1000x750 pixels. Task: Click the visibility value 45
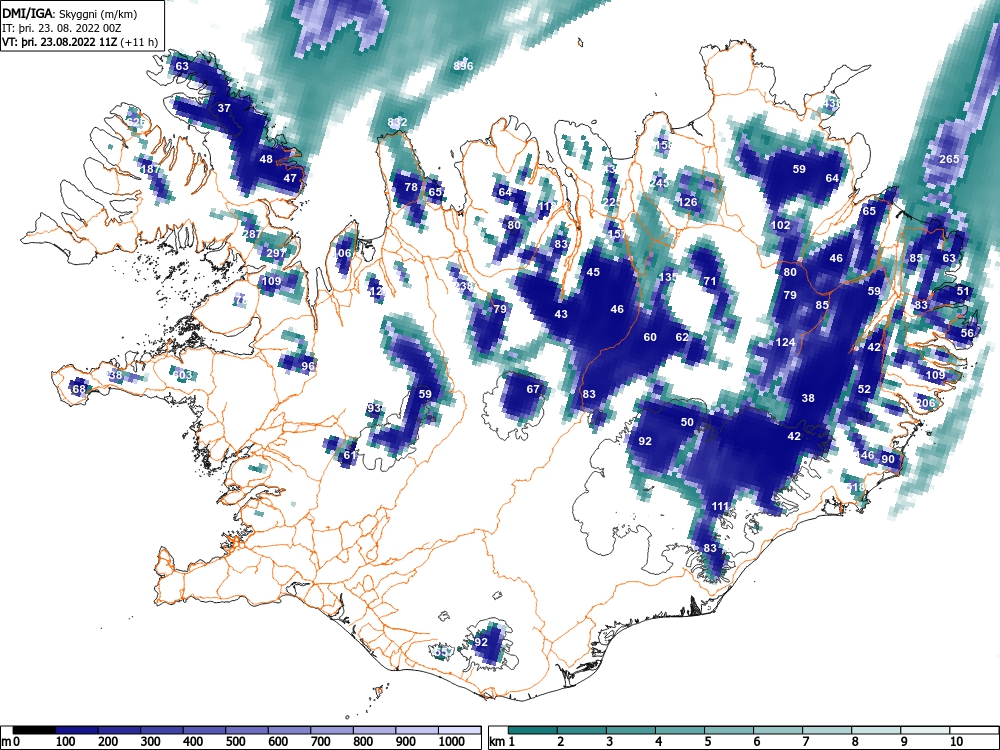(x=593, y=272)
